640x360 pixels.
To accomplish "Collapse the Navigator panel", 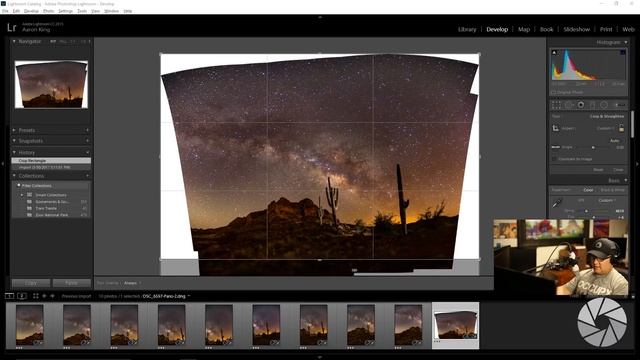I will pos(14,41).
